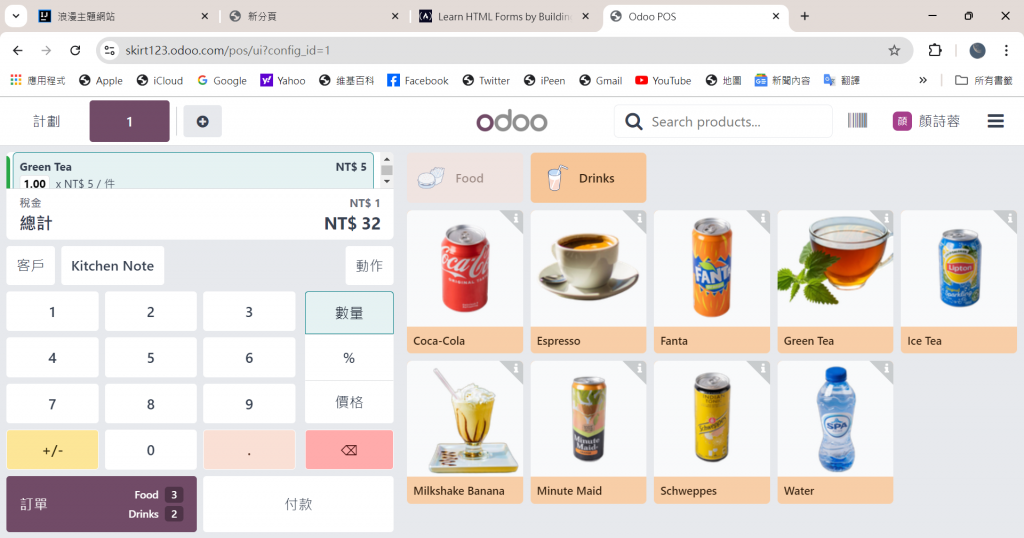The image size is (1024, 538).
Task: Click the search magnifier icon
Action: click(633, 121)
